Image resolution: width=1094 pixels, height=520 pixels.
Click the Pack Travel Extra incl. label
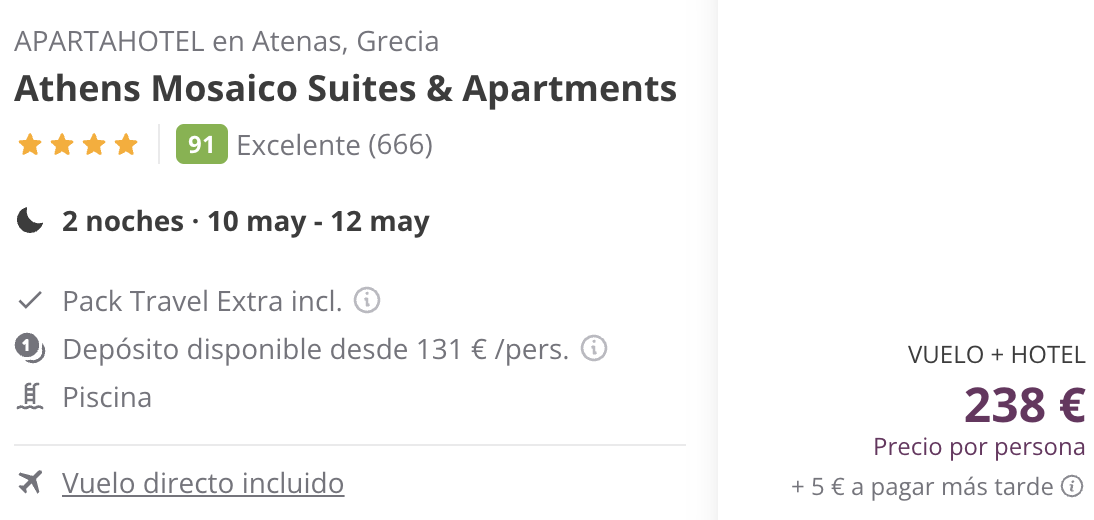[x=202, y=302]
